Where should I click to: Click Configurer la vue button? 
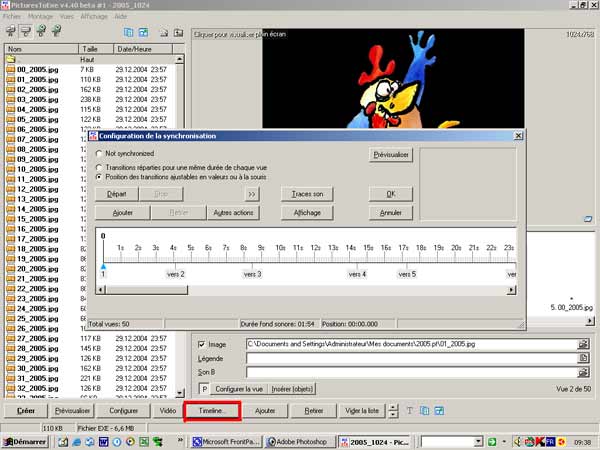point(239,389)
